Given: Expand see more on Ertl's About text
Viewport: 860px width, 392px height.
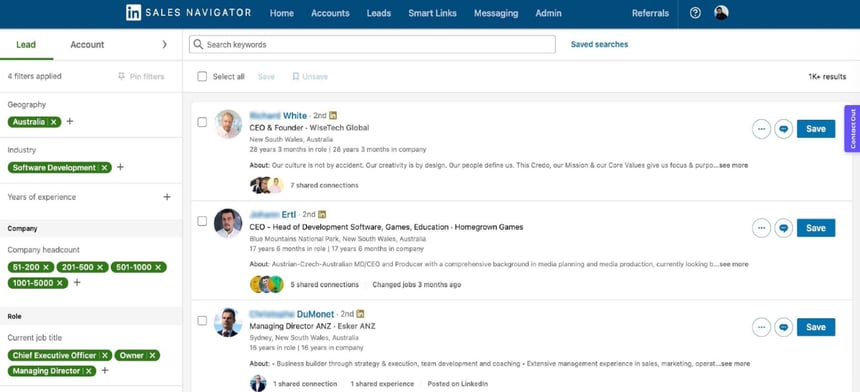Looking at the screenshot, I should (733, 264).
